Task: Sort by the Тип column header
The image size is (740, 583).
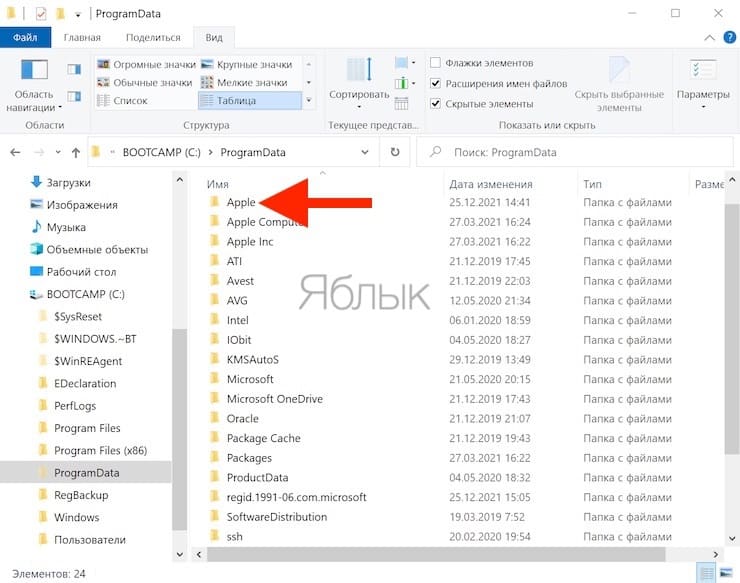Action: (592, 184)
